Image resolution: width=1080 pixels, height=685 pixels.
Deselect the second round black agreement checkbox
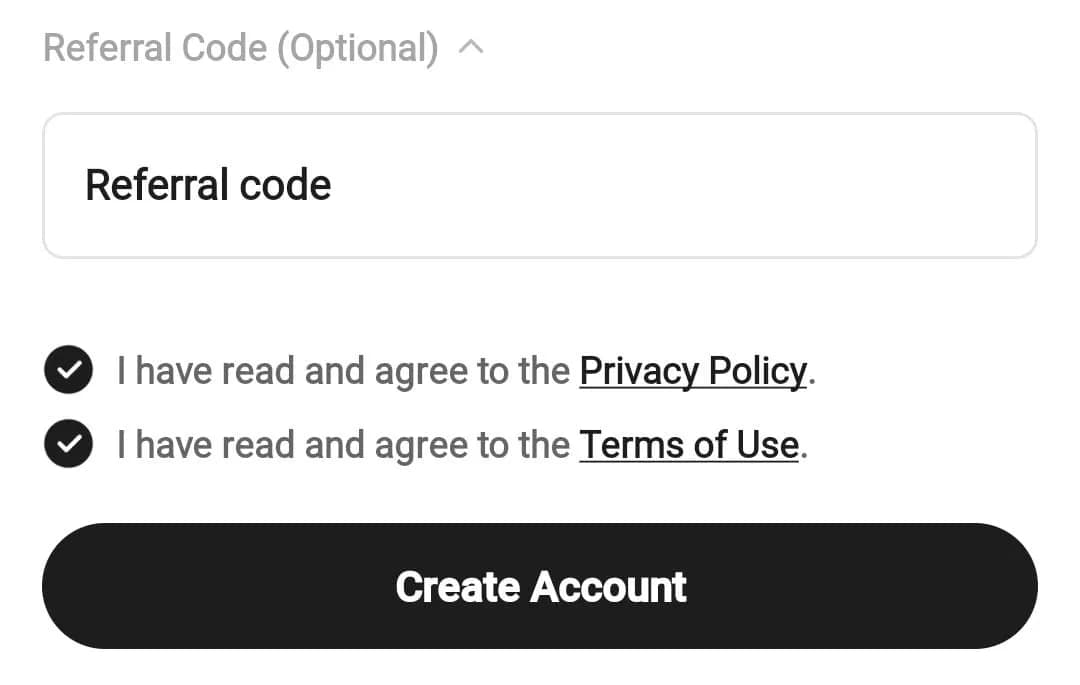click(x=68, y=445)
